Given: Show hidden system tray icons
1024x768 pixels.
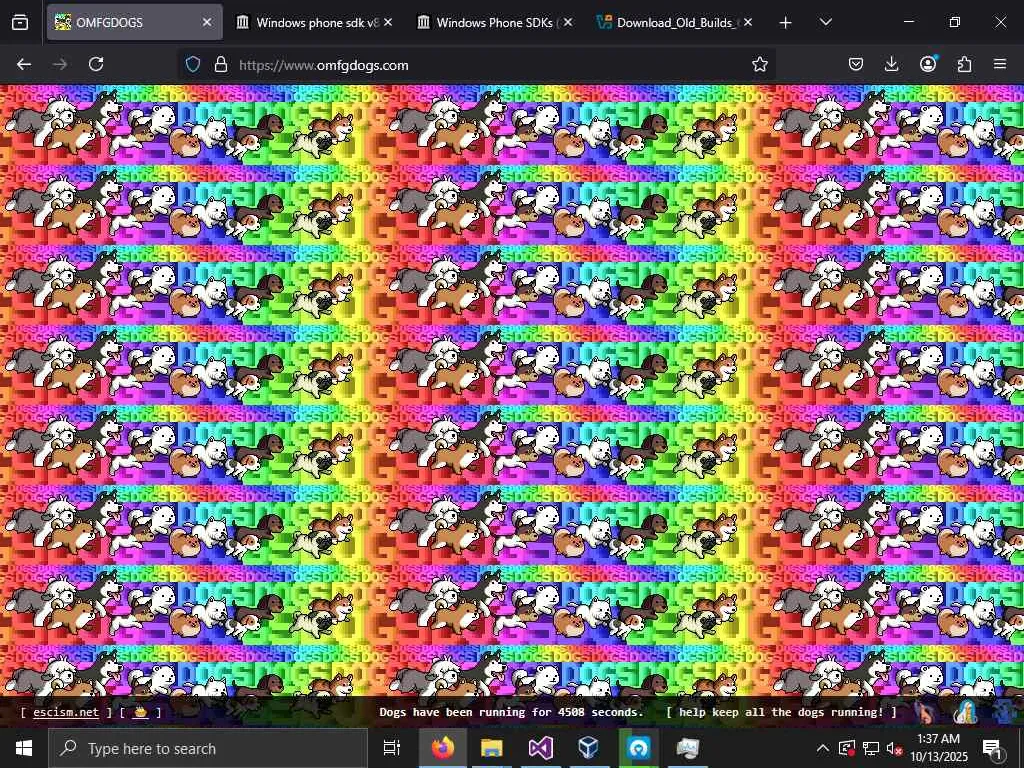Looking at the screenshot, I should pos(823,748).
